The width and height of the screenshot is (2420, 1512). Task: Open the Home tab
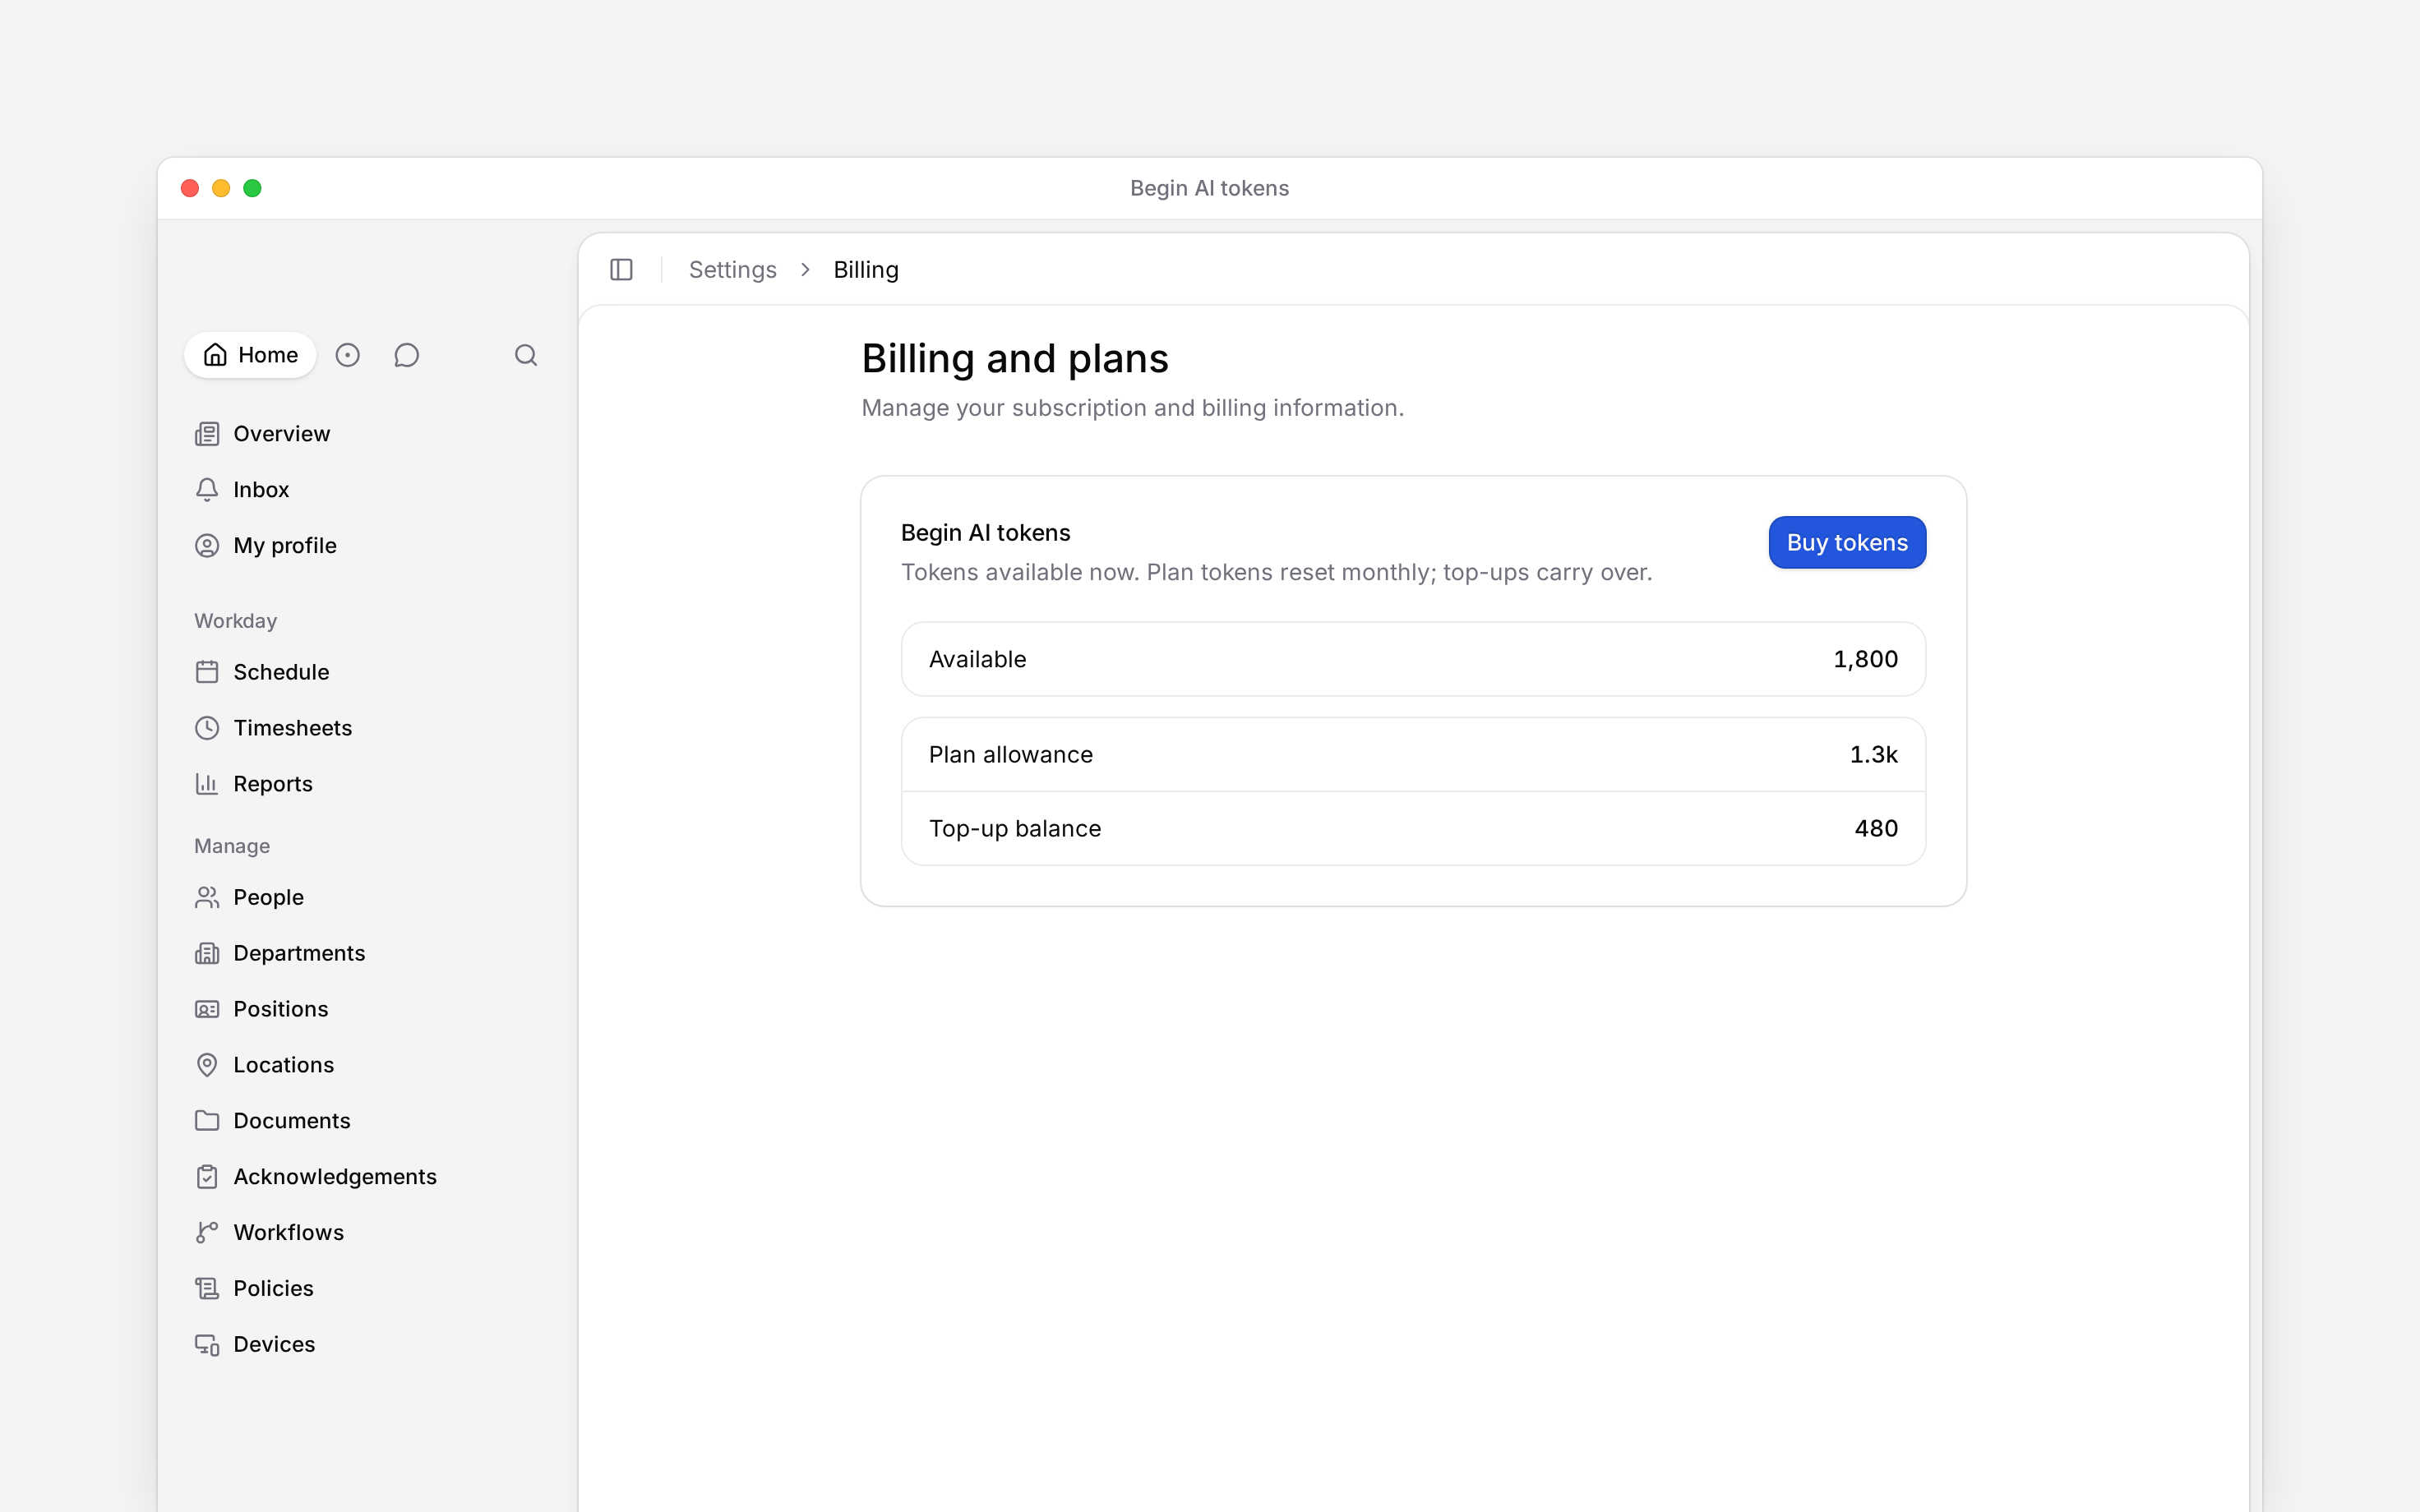(x=250, y=355)
